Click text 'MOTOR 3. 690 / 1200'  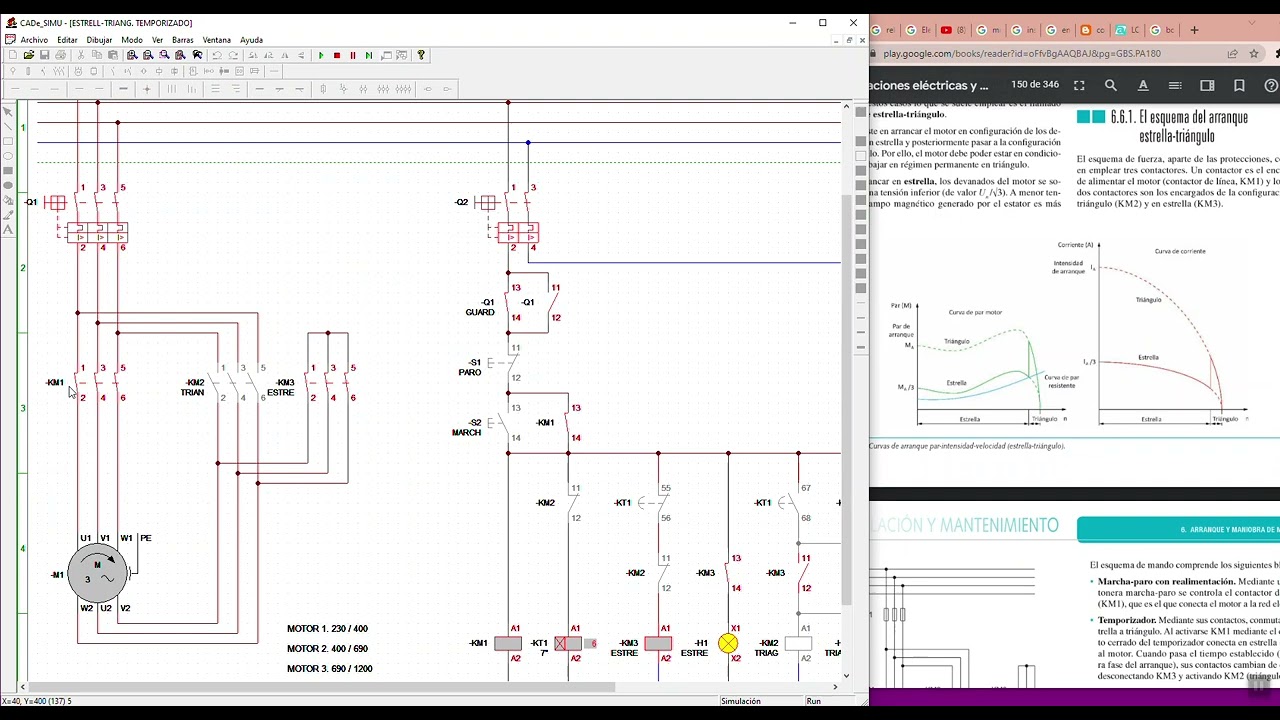329,668
